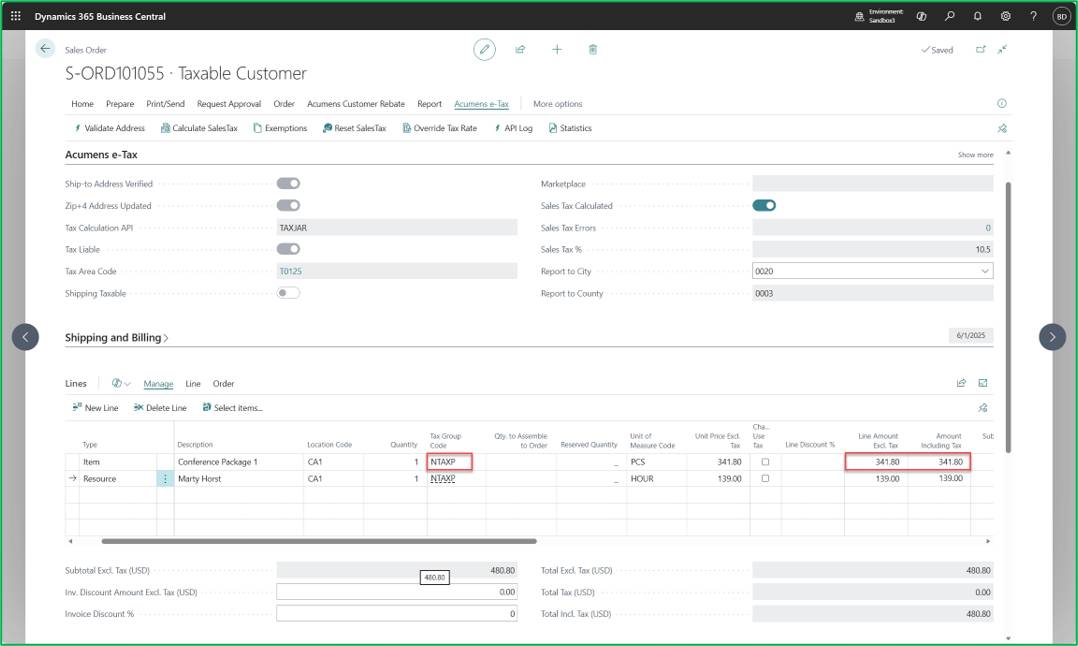The height and width of the screenshot is (646, 1078).
Task: Open row options for the Resource line
Action: (x=165, y=478)
